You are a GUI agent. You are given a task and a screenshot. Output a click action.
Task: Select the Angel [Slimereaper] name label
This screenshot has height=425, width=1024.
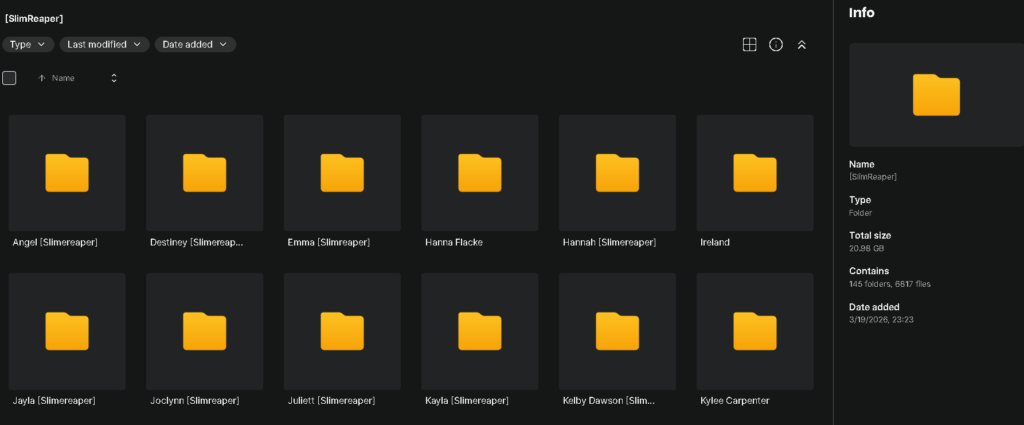[55, 243]
